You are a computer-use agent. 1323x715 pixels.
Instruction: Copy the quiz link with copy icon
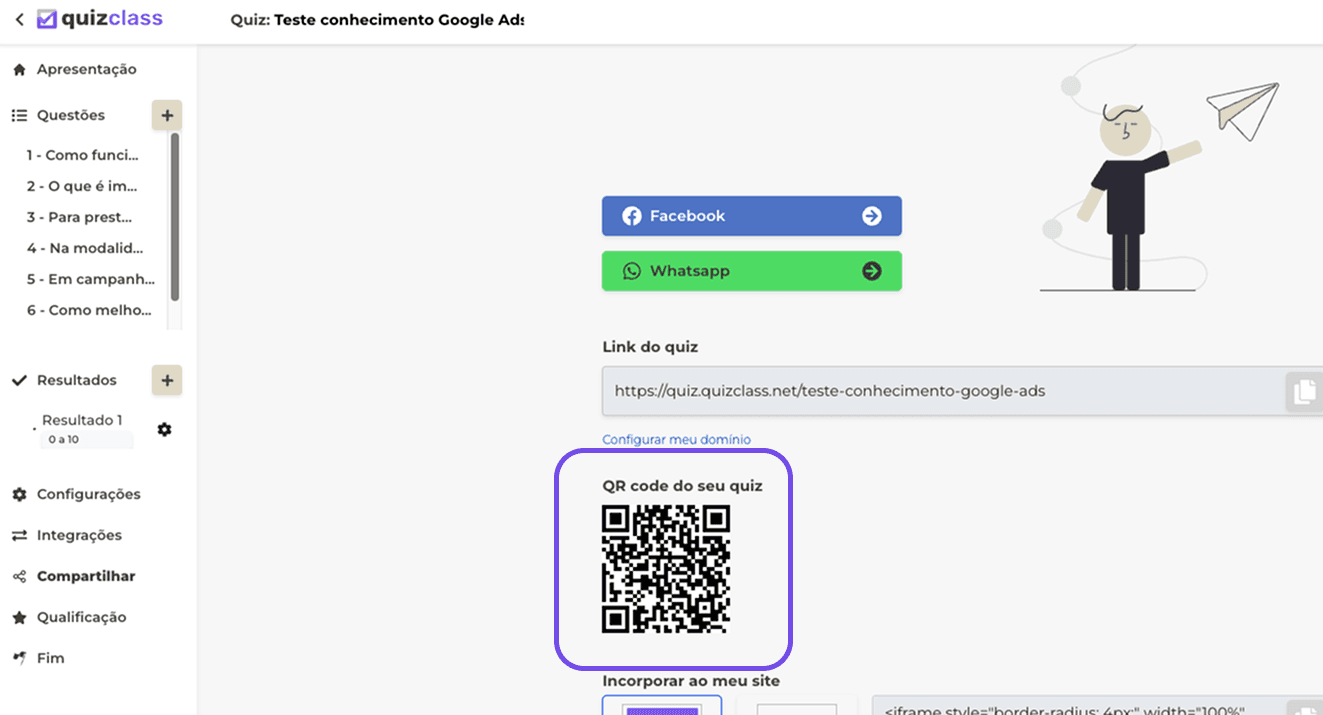tap(1304, 392)
